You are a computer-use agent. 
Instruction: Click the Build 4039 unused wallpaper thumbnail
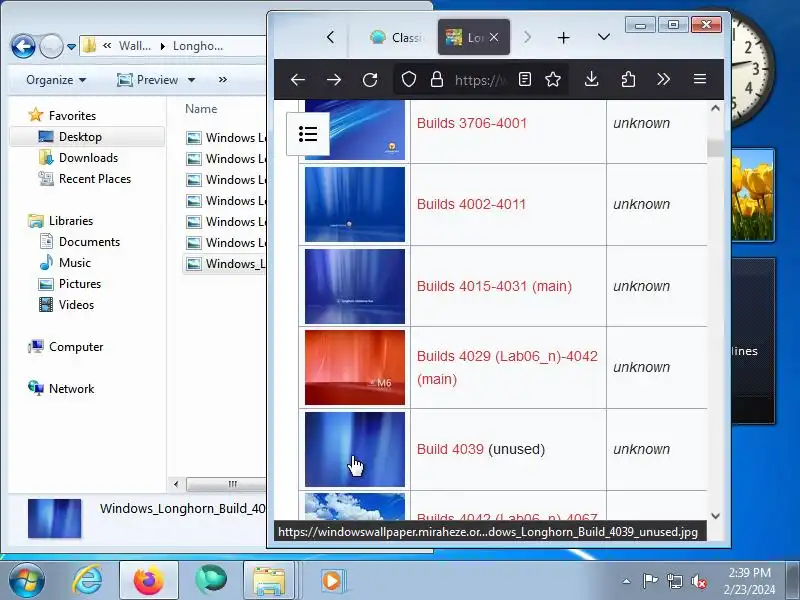click(x=355, y=449)
